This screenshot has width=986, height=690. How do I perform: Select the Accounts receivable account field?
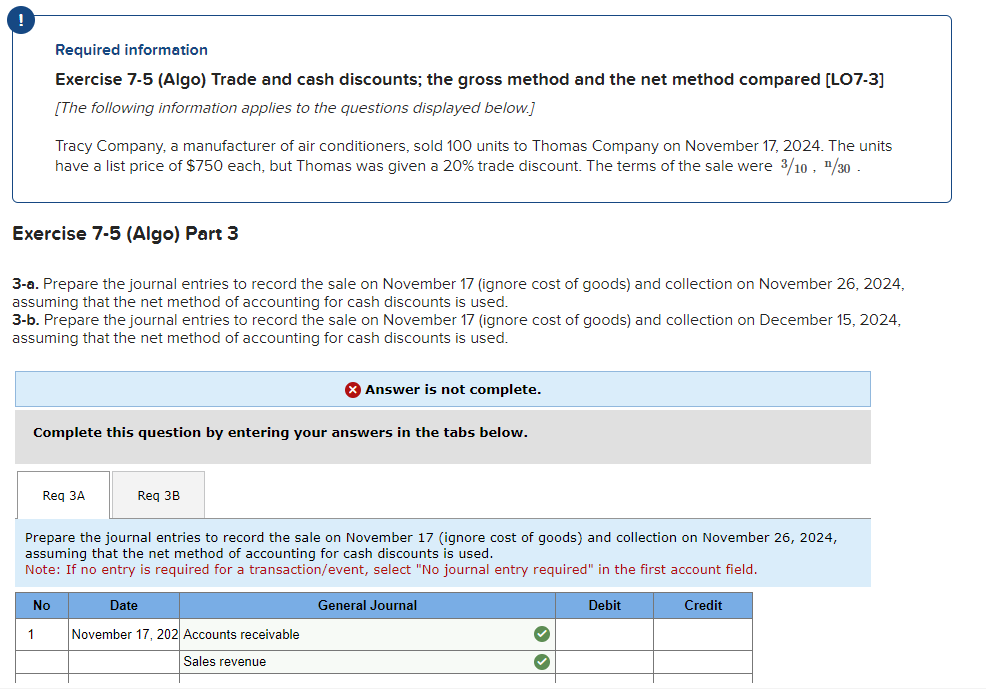click(367, 635)
